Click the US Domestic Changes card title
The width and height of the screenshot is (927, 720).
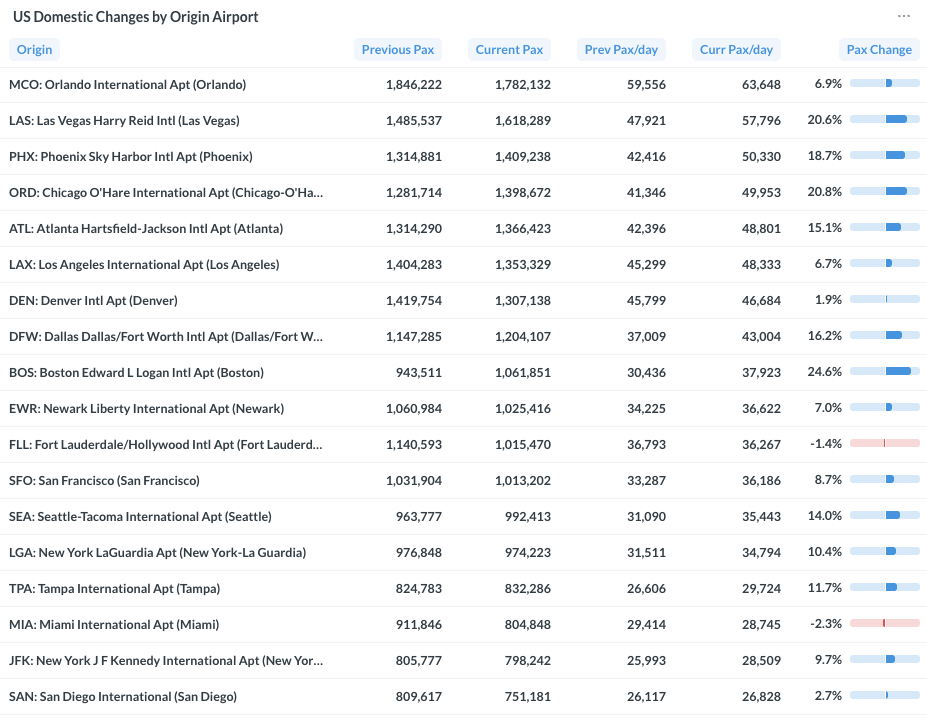(135, 17)
